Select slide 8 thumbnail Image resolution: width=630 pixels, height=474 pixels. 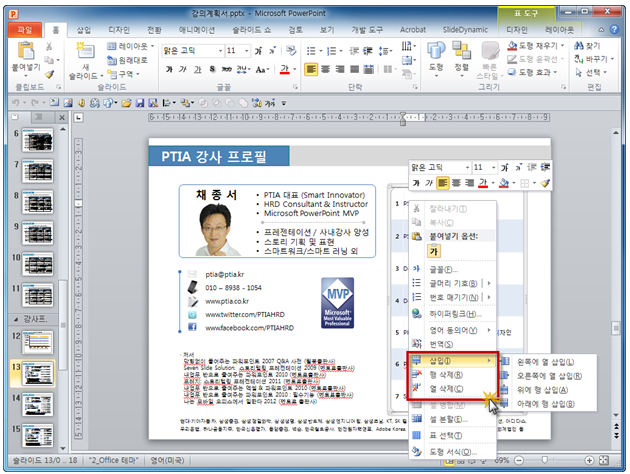[37, 202]
